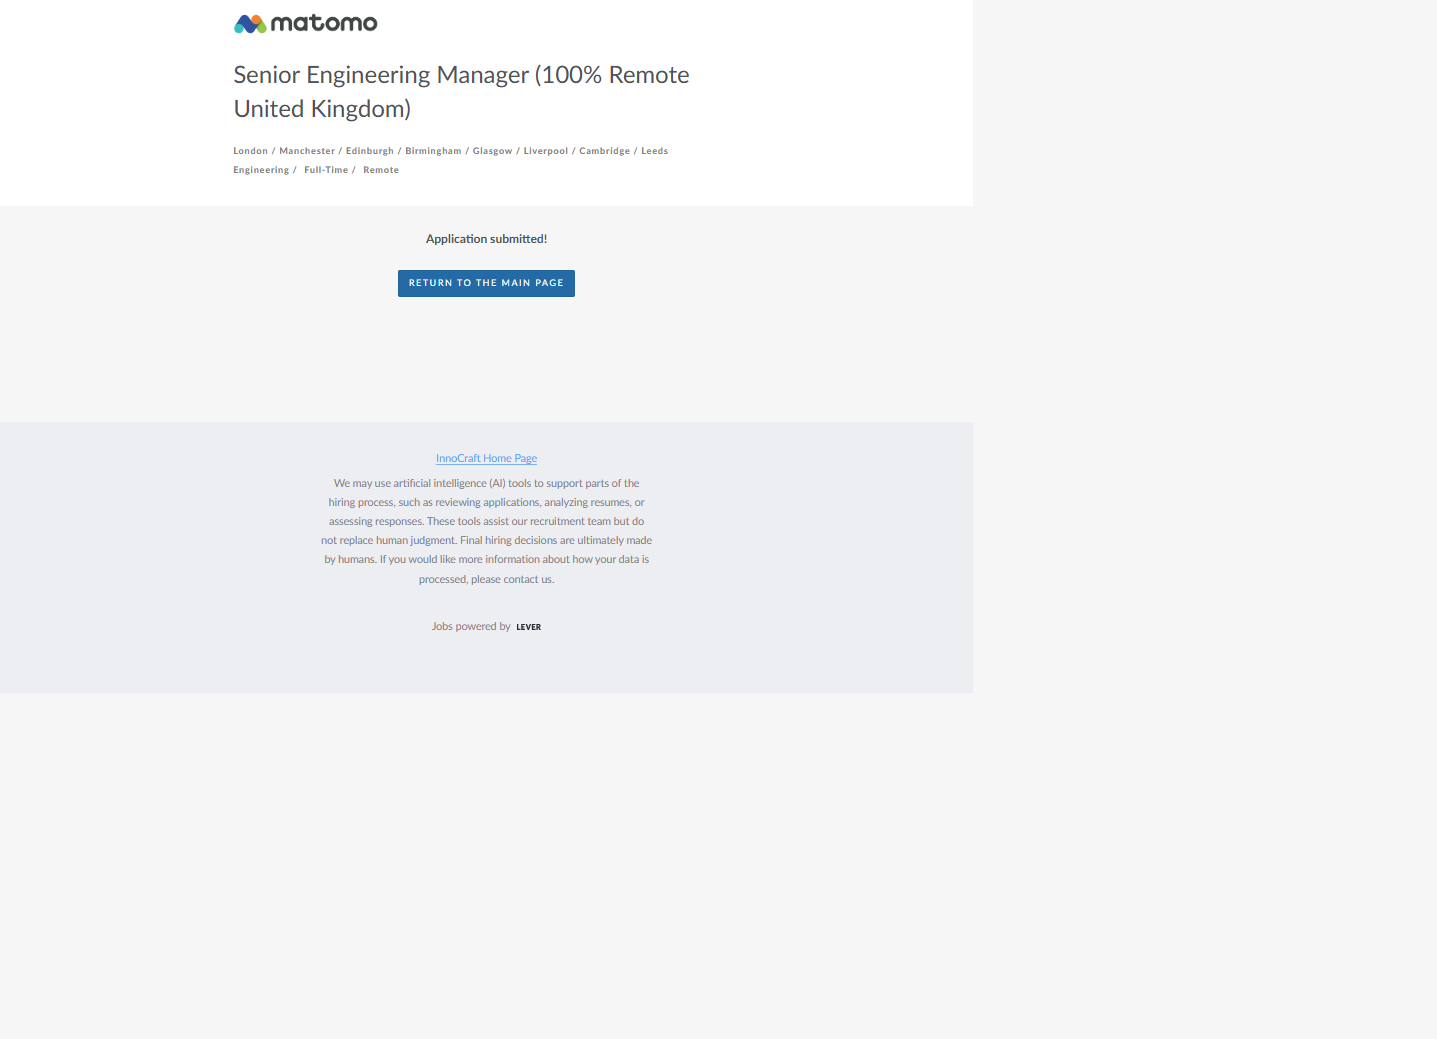Click the Engineering department label

261,170
